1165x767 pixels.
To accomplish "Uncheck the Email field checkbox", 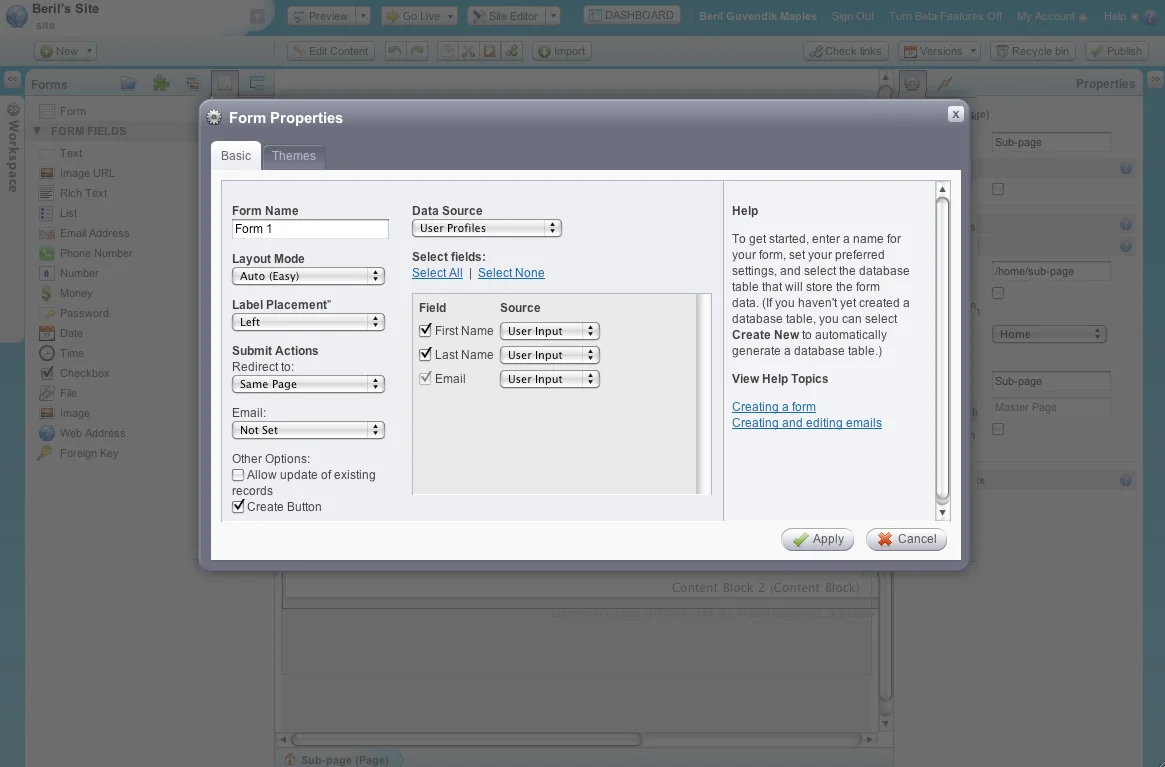I will (x=425, y=378).
